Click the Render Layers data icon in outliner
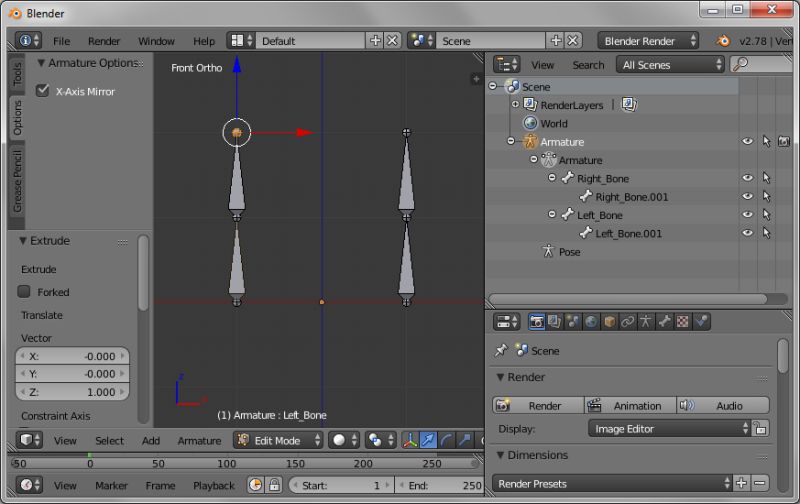This screenshot has width=800, height=504. tap(629, 105)
